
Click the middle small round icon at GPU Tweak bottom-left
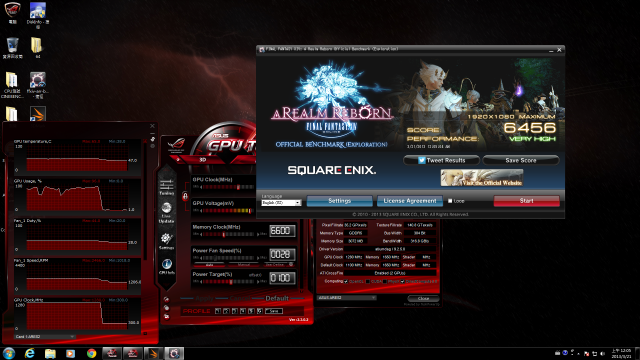coord(167,308)
